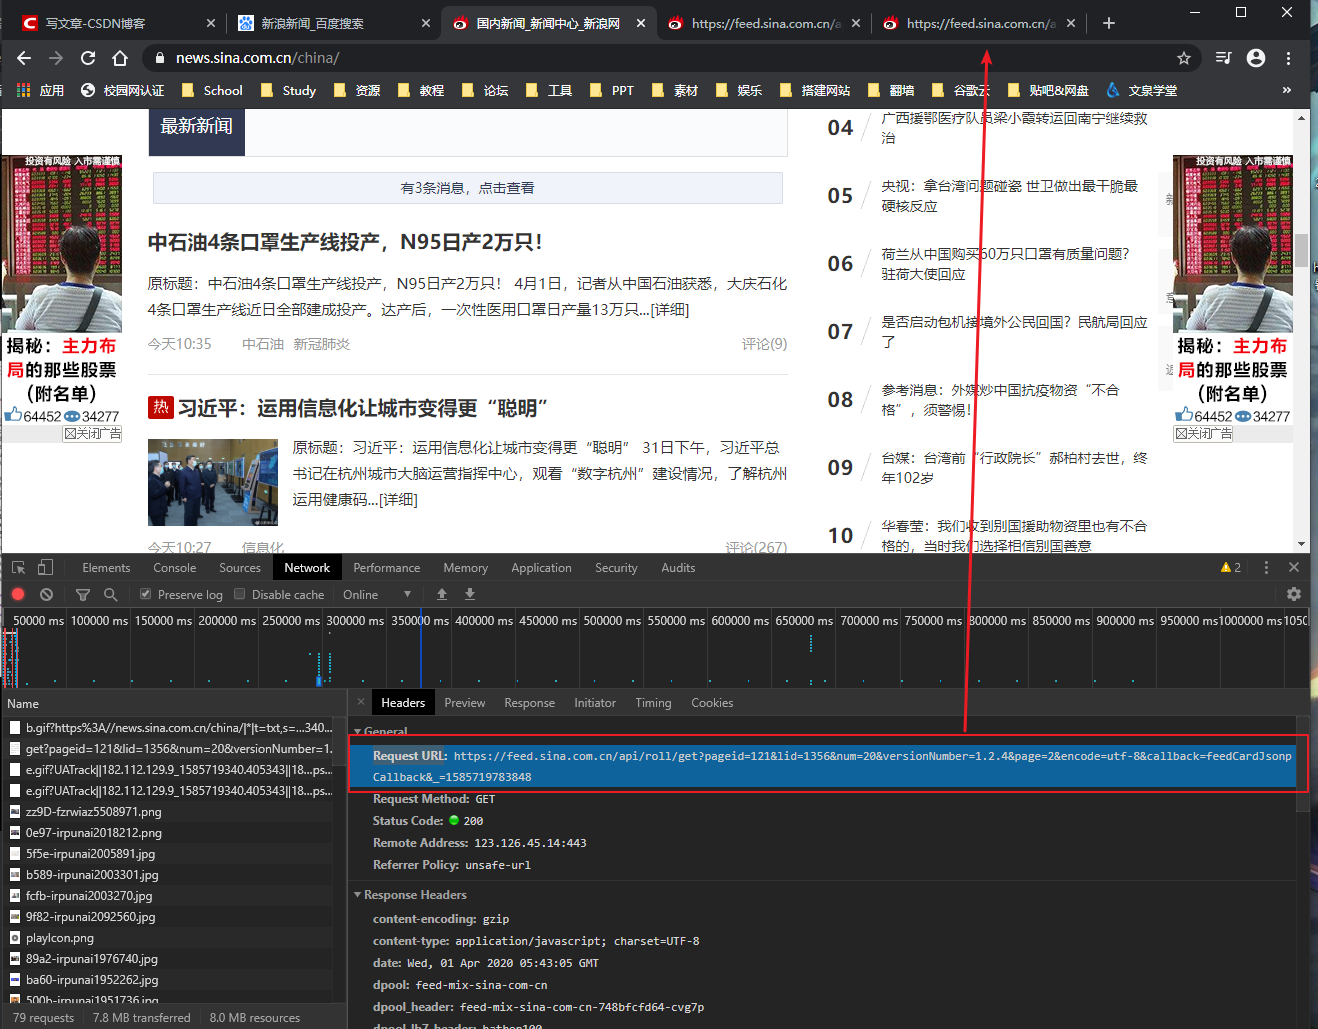This screenshot has width=1318, height=1029.
Task: Open the Security panel
Action: [x=616, y=567]
